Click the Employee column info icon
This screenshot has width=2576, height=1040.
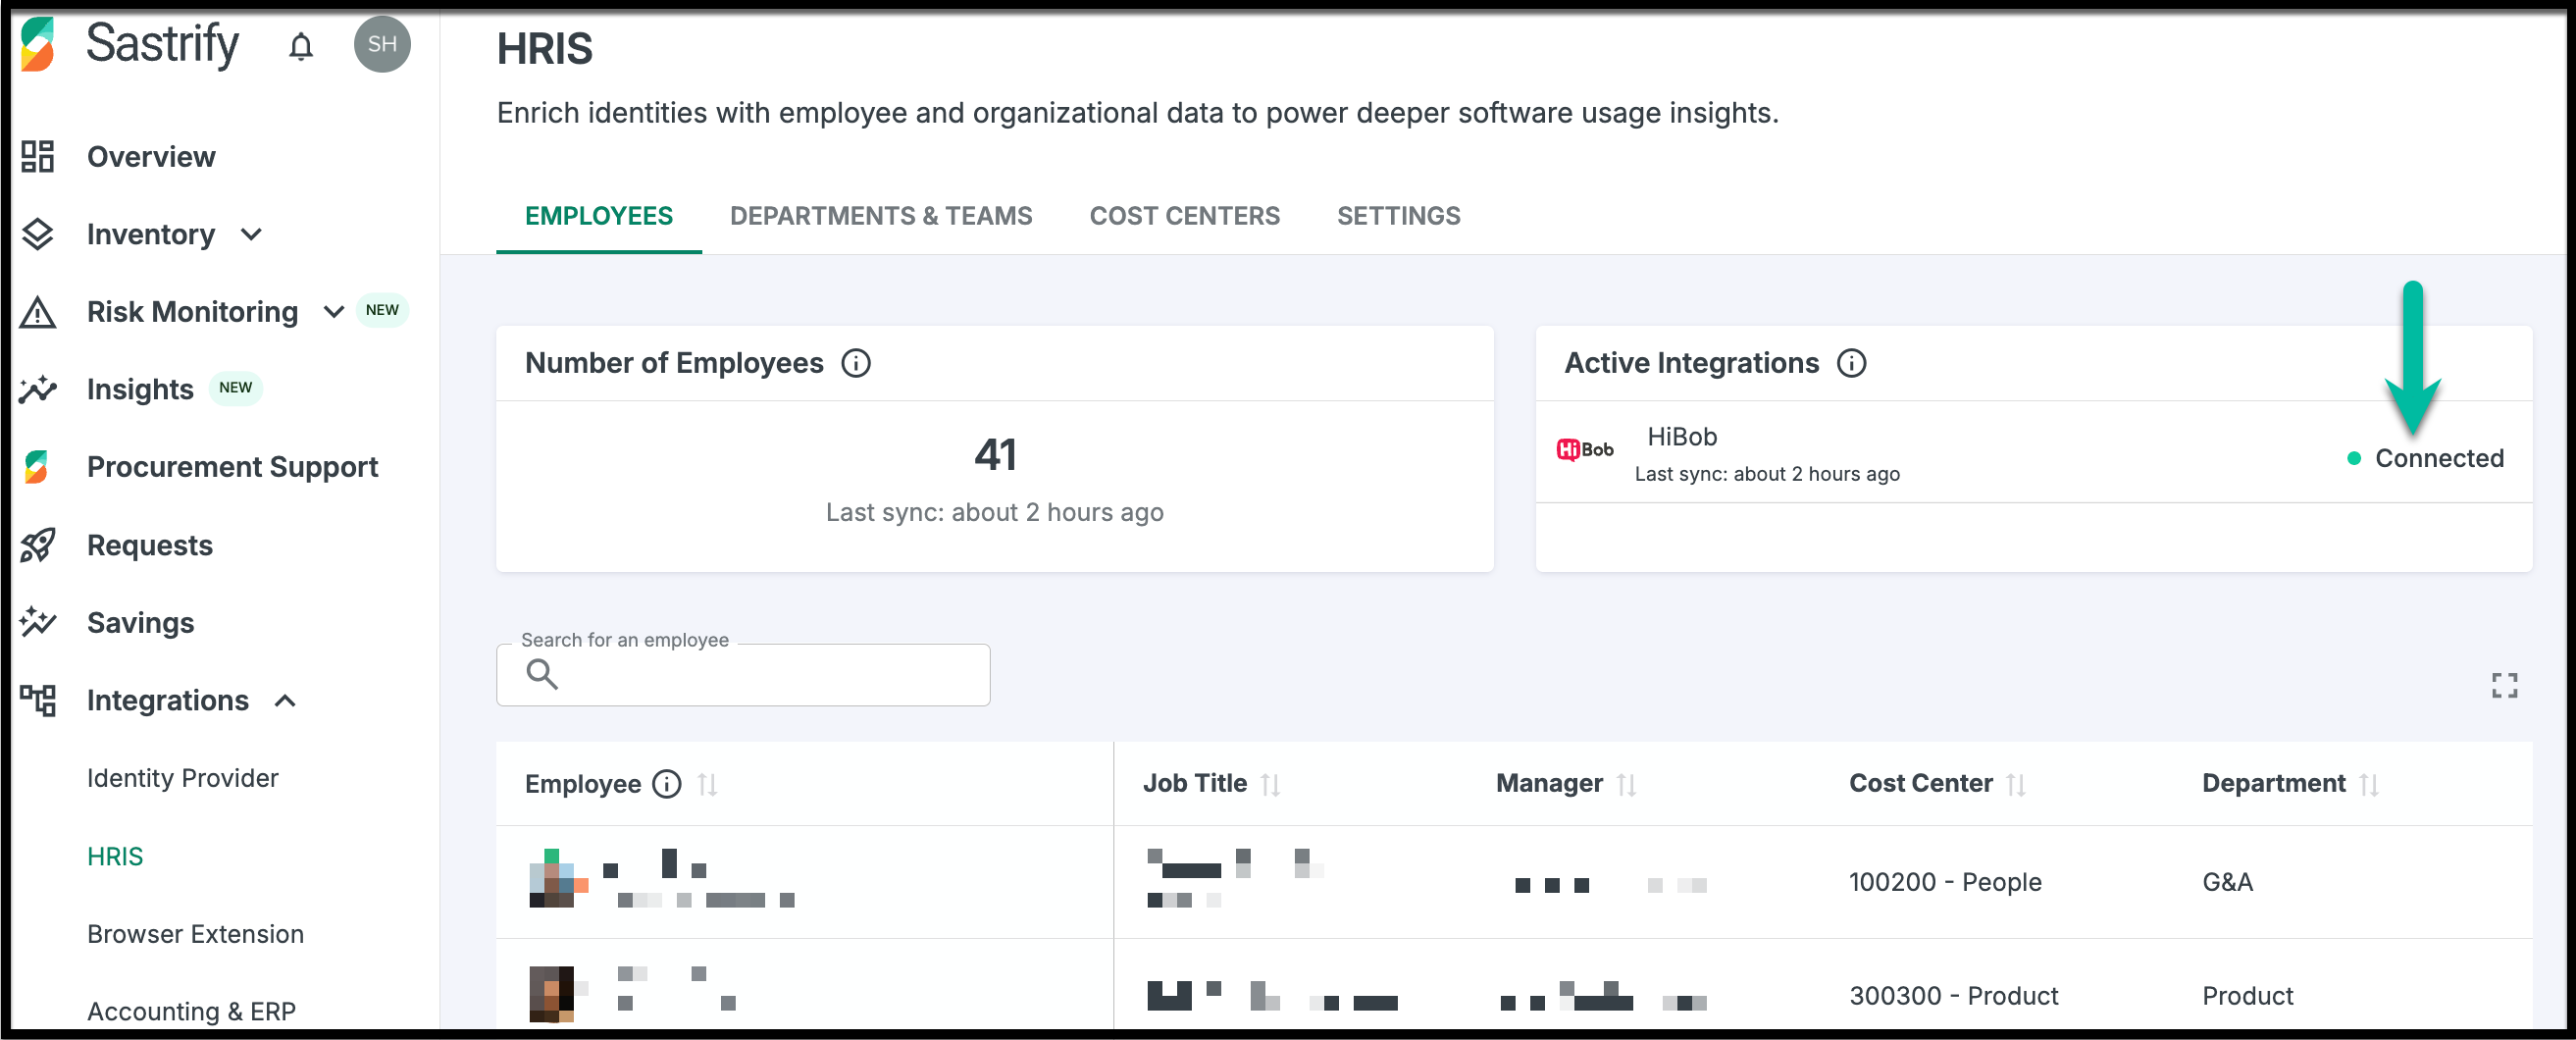667,784
